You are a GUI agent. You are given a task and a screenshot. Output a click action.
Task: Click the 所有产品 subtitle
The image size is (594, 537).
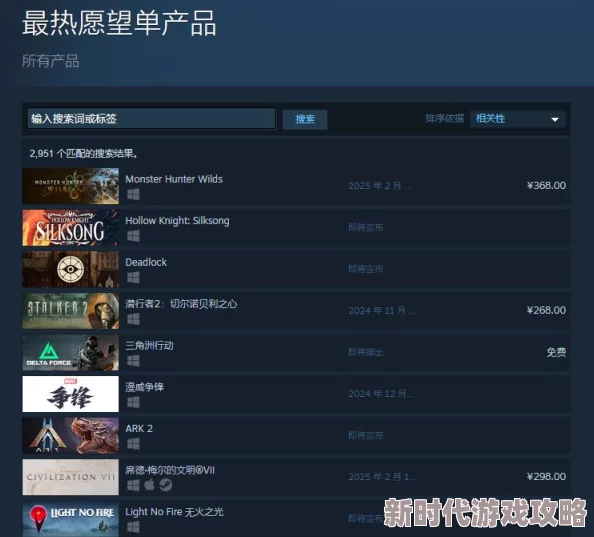(50, 61)
